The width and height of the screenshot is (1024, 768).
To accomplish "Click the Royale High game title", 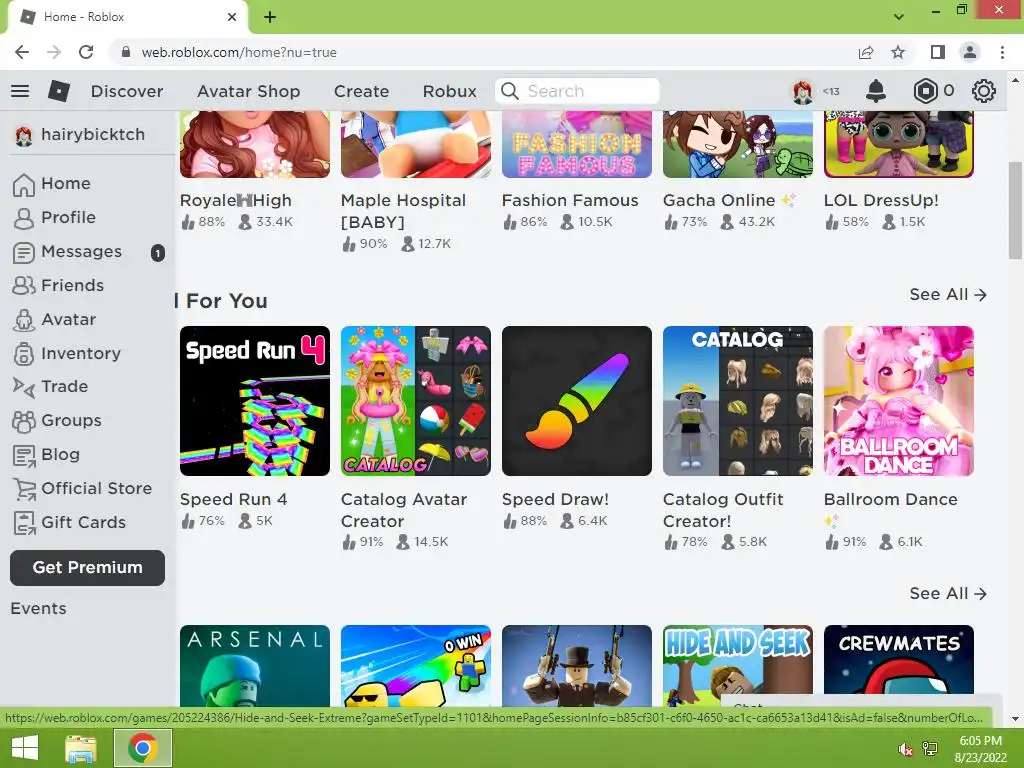I will click(236, 200).
